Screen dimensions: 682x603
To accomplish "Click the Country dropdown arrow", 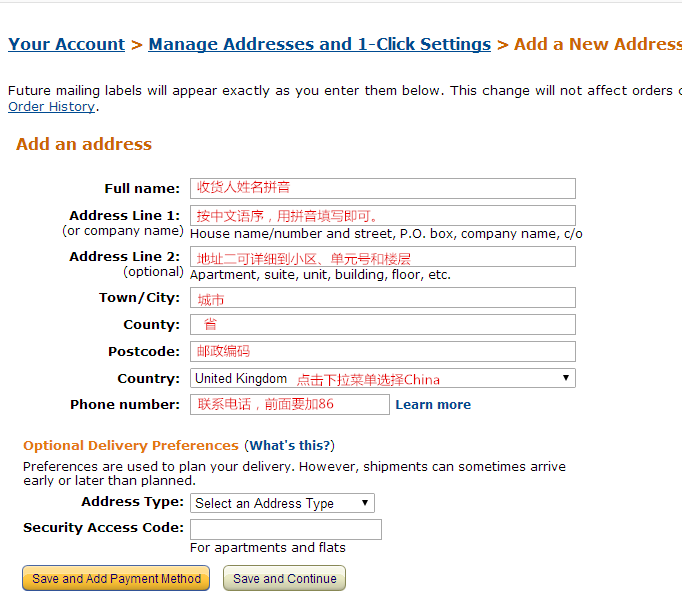I will (x=566, y=378).
